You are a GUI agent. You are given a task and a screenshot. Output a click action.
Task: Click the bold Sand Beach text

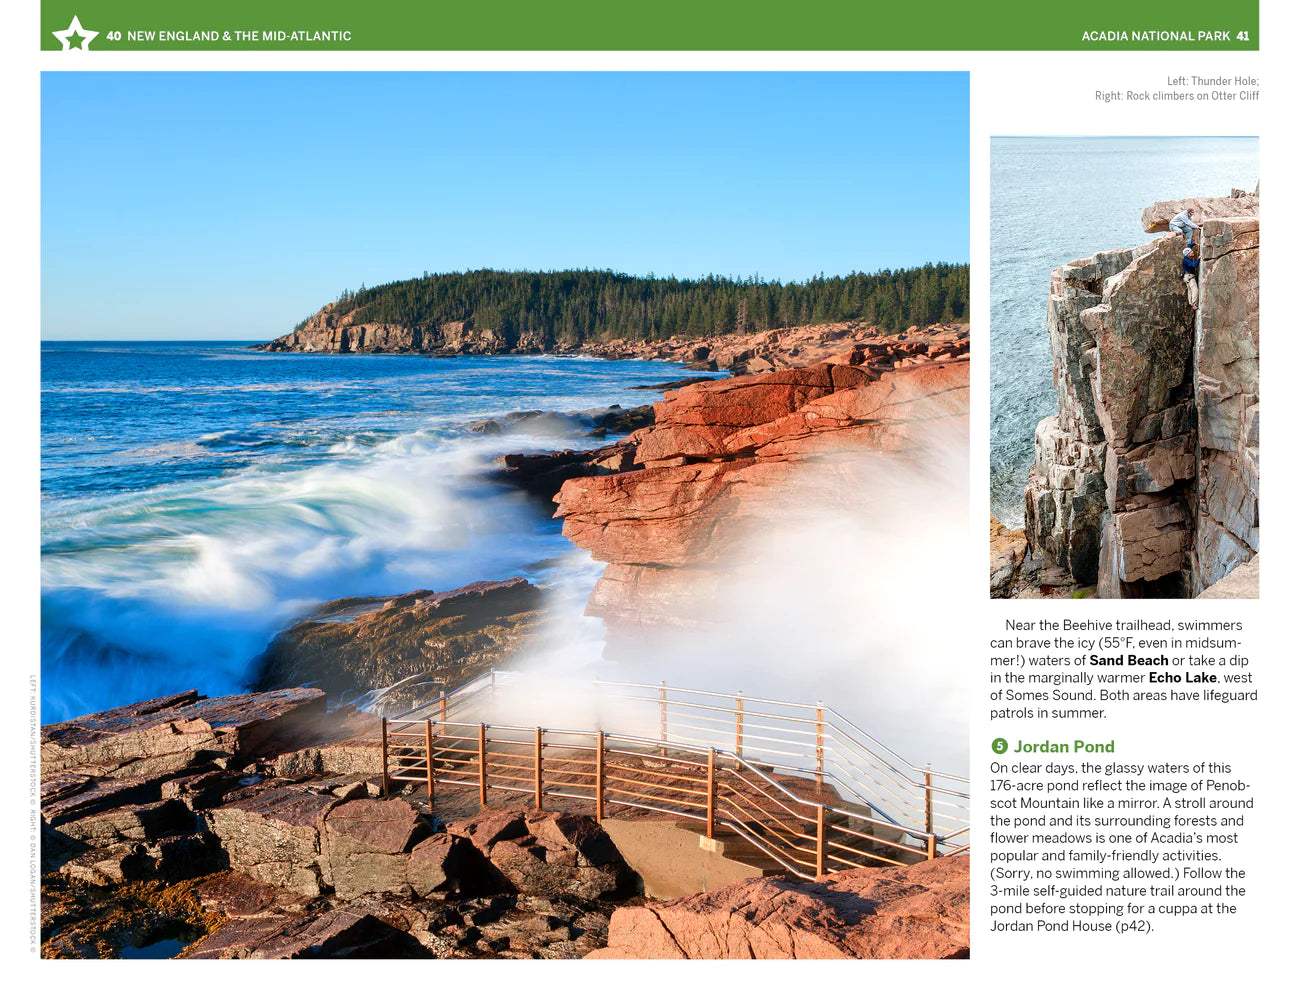click(1129, 660)
